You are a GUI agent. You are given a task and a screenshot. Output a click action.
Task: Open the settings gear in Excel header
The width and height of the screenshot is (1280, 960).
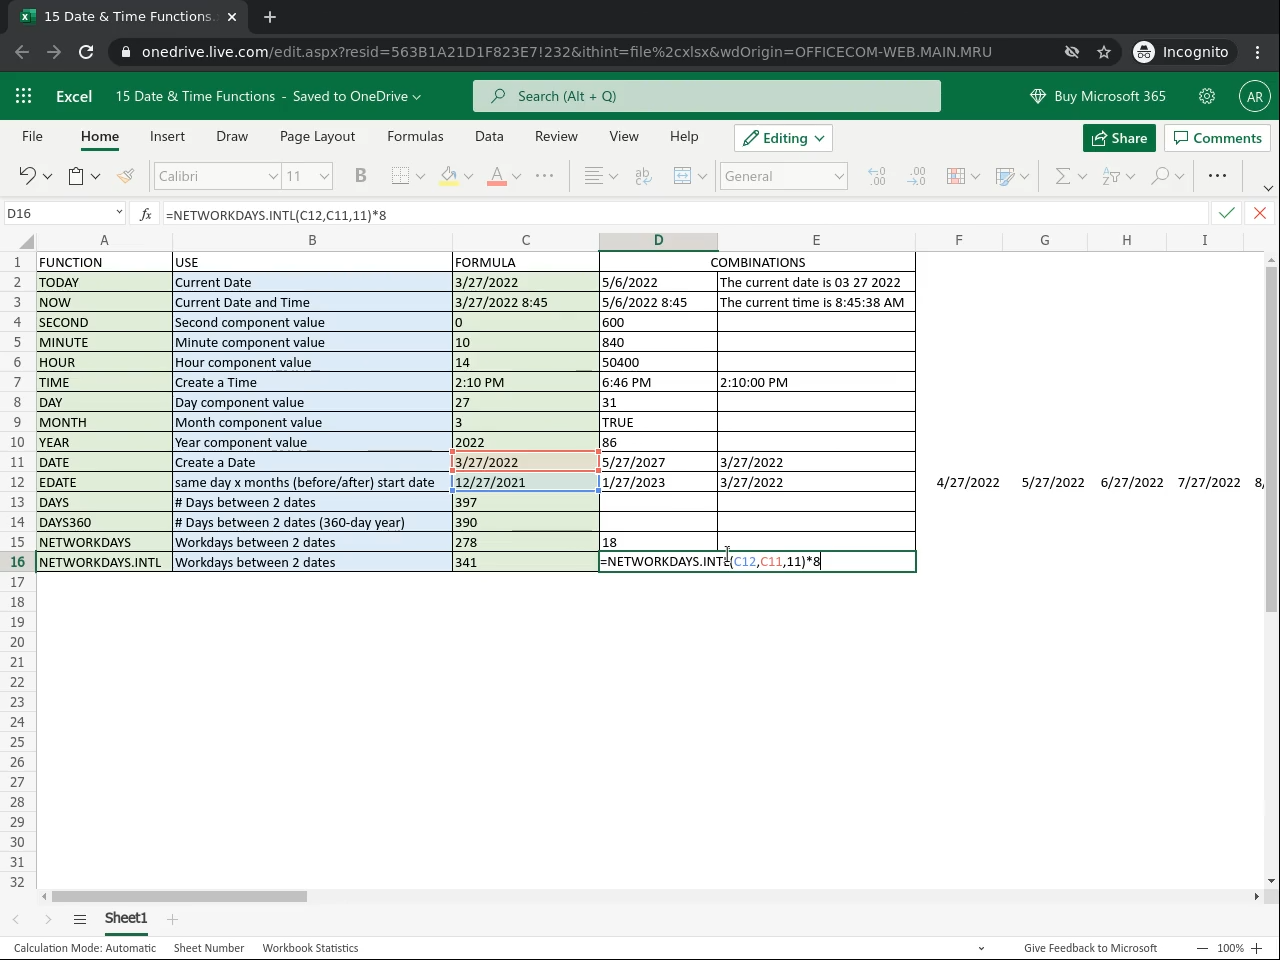[1207, 96]
